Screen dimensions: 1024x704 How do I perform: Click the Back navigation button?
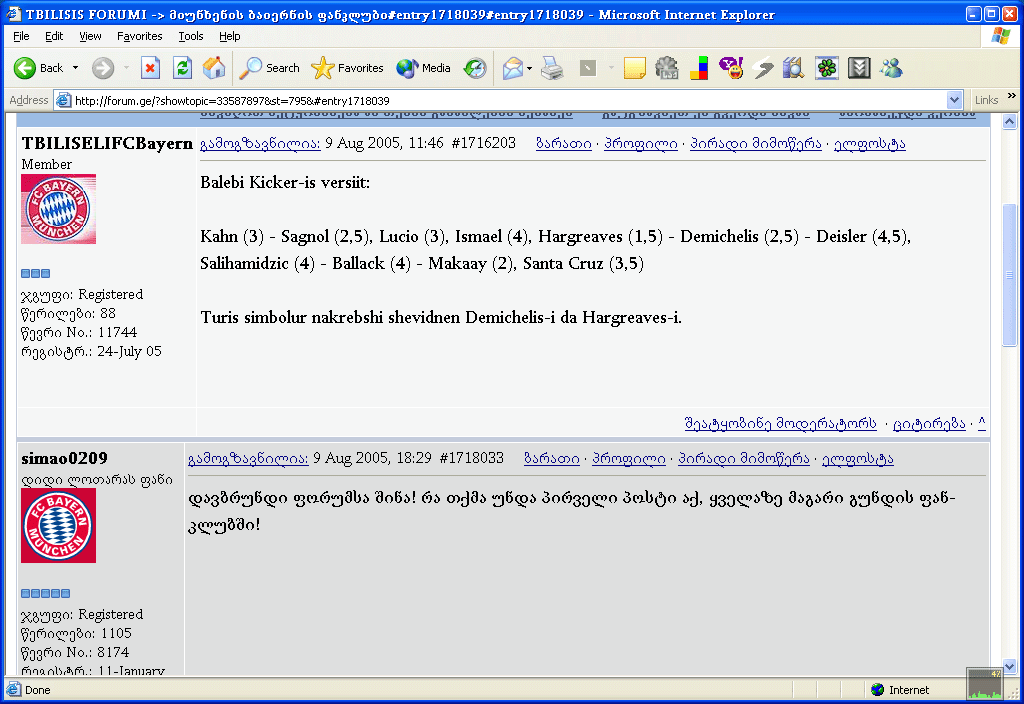click(38, 68)
